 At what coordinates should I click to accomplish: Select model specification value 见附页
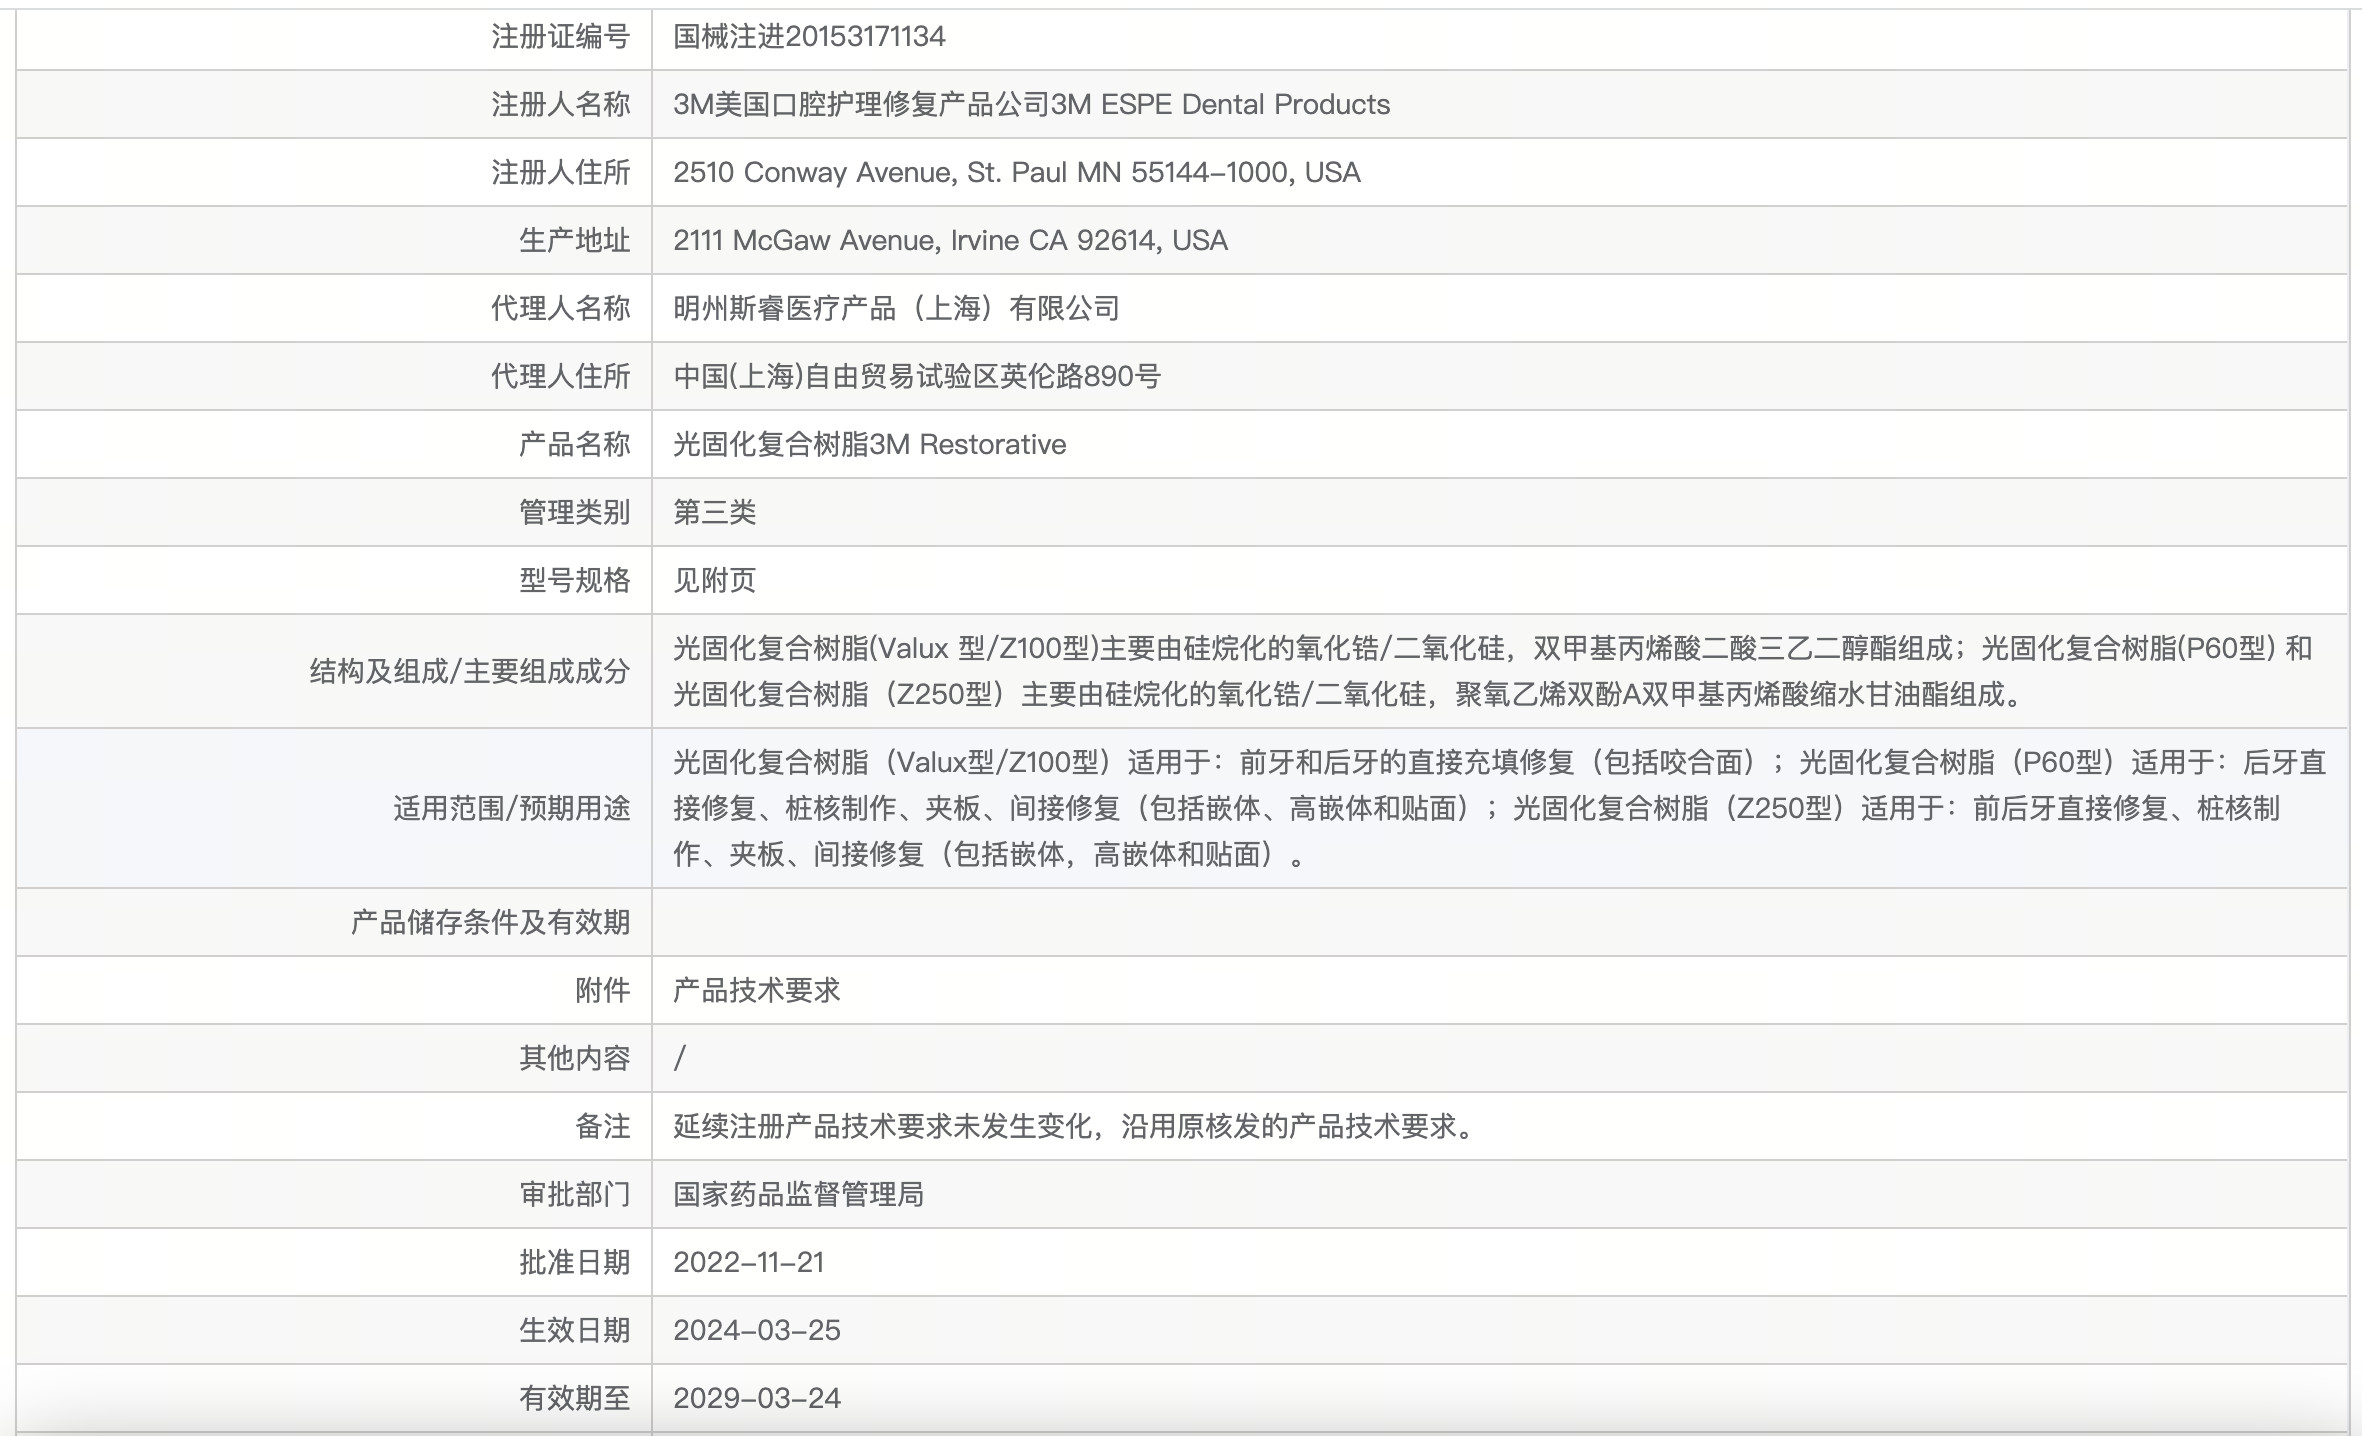click(x=715, y=581)
